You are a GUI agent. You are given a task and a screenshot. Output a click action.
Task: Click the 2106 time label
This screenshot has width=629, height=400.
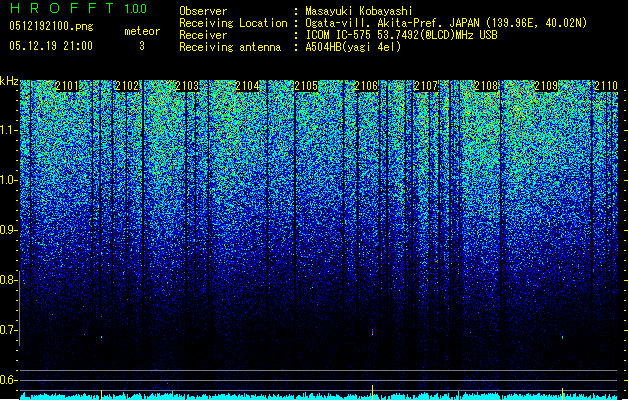(x=366, y=86)
